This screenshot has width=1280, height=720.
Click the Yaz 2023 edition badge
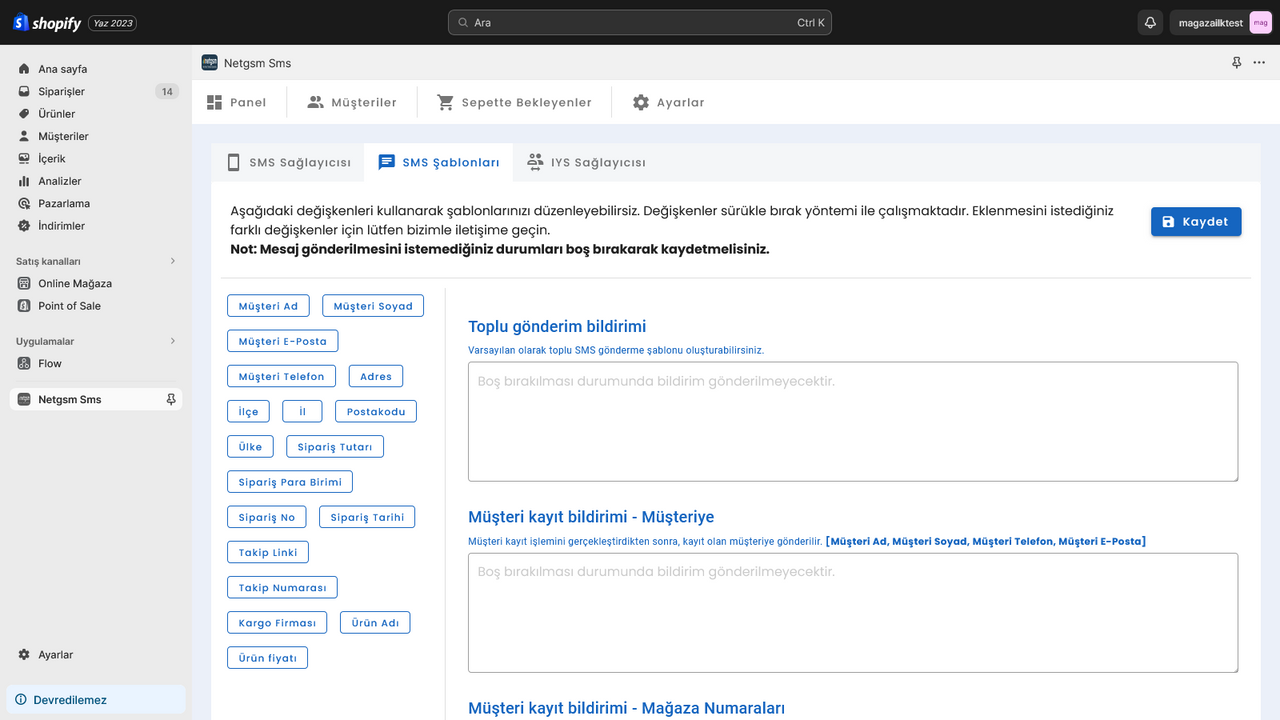pyautogui.click(x=113, y=22)
